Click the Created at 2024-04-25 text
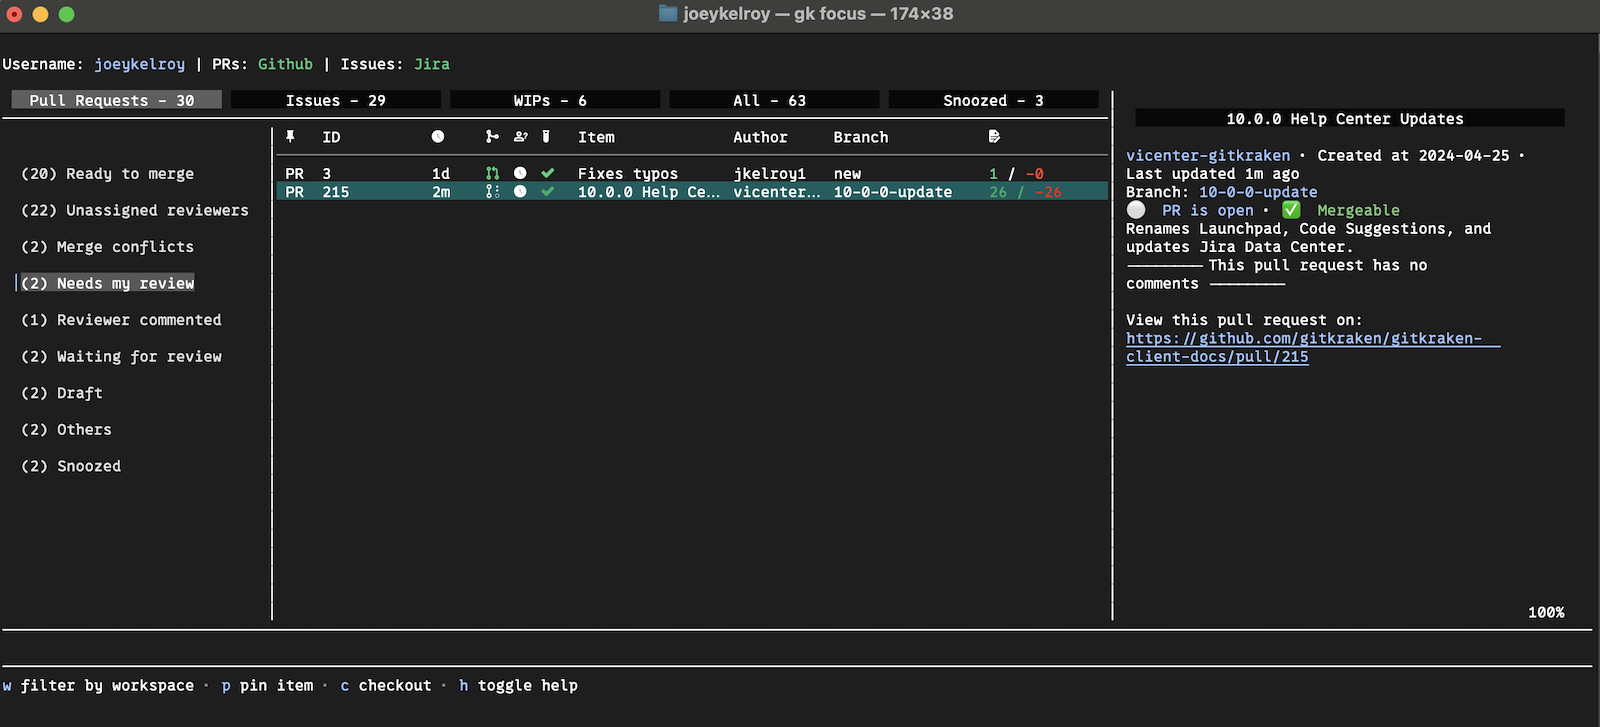The image size is (1600, 727). [x=1413, y=155]
